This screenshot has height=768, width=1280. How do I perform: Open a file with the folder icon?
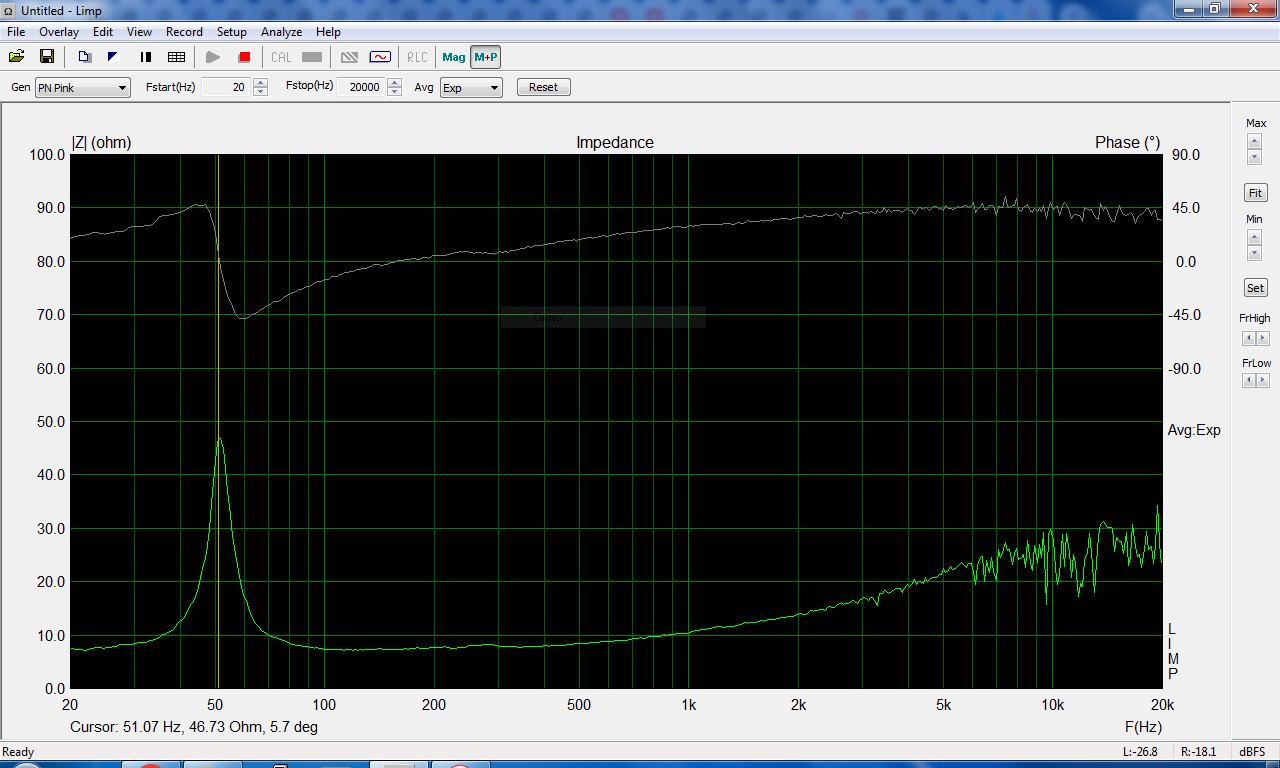coord(16,57)
